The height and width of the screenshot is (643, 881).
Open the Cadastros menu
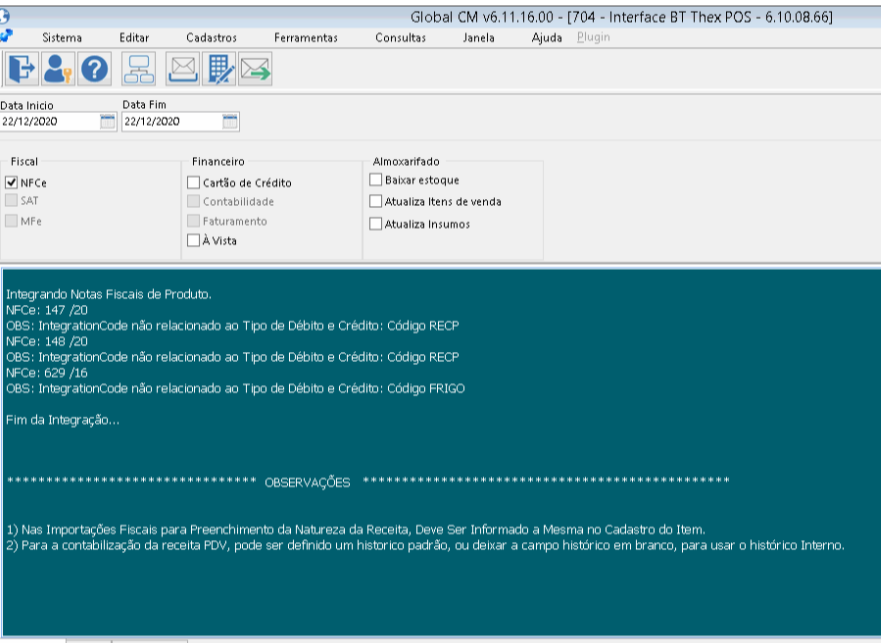(211, 38)
